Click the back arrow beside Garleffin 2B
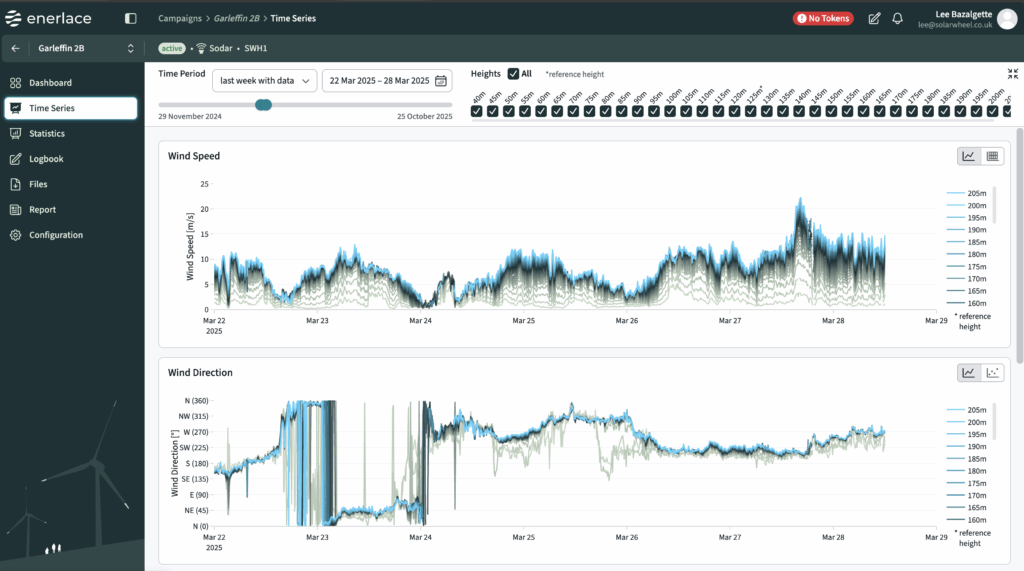 pos(16,48)
